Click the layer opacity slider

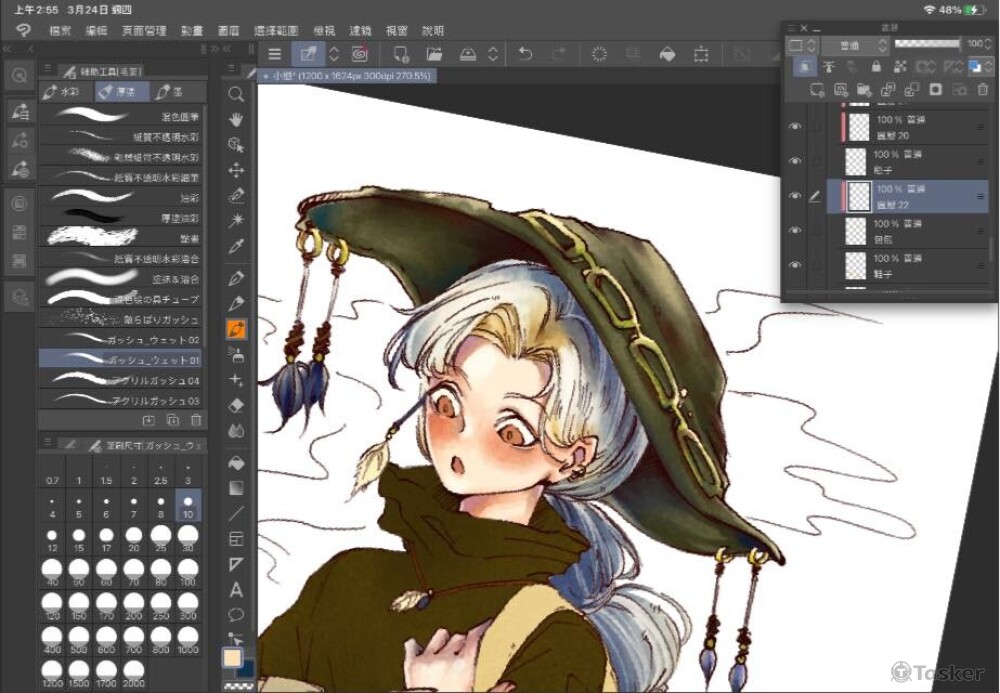click(925, 45)
